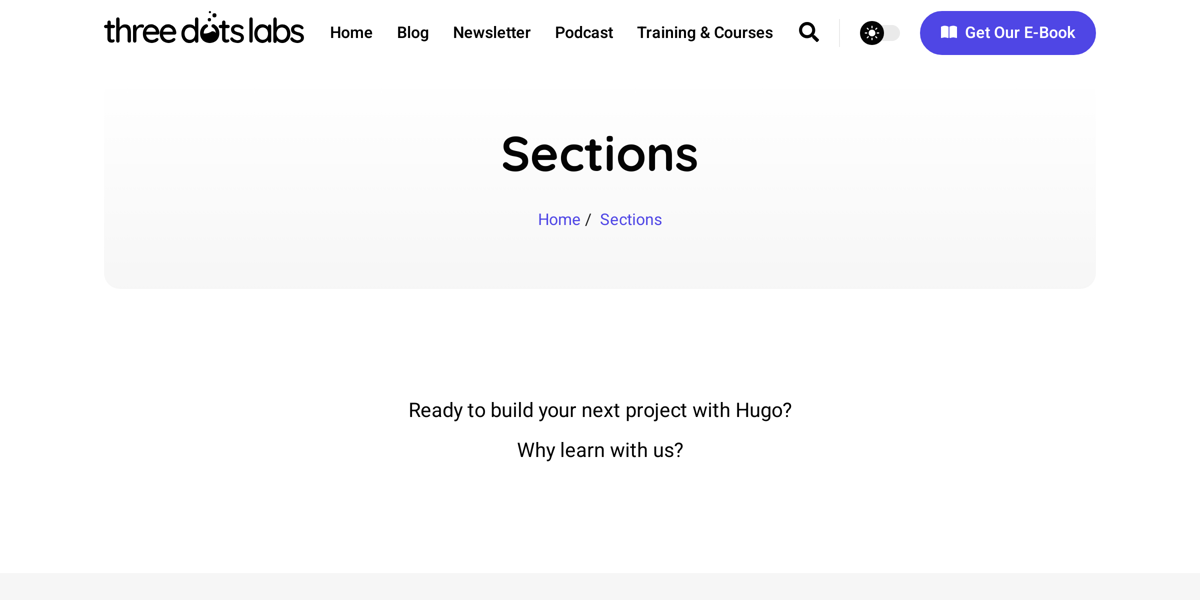Click the slash separator in the breadcrumb

[588, 219]
